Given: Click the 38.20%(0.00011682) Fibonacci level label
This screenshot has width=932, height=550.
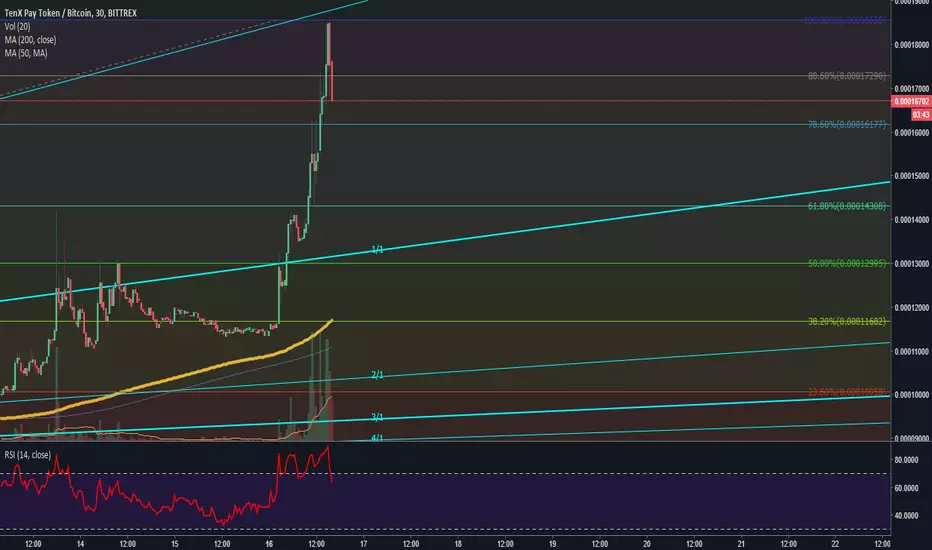Looking at the screenshot, I should point(846,321).
